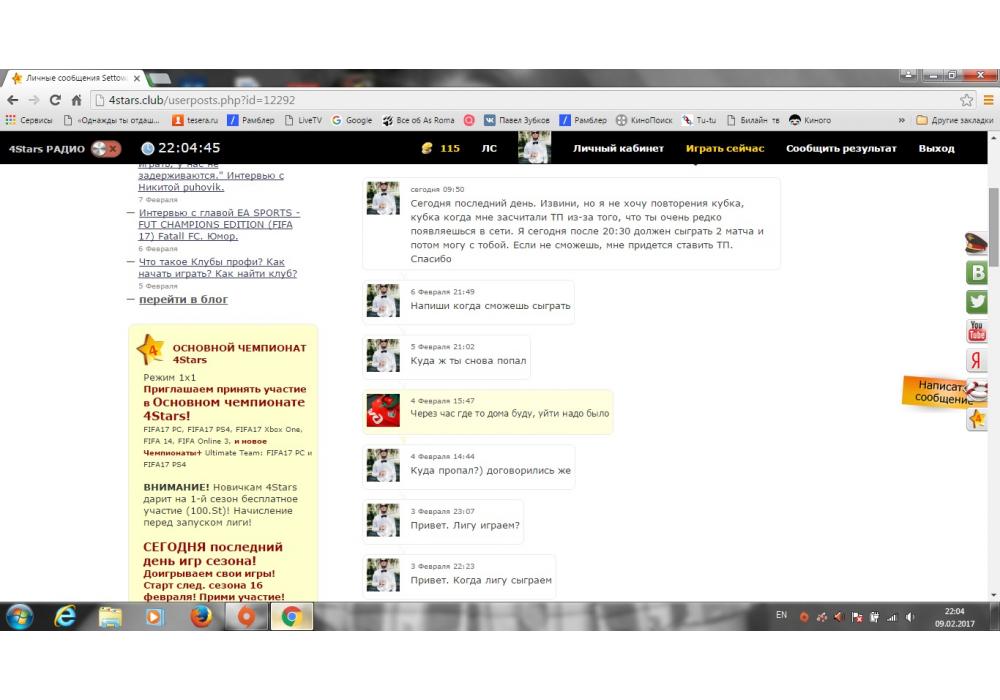Open the 'Другие закладки' bookmarks folder
This screenshot has width=1000, height=700.
point(954,120)
